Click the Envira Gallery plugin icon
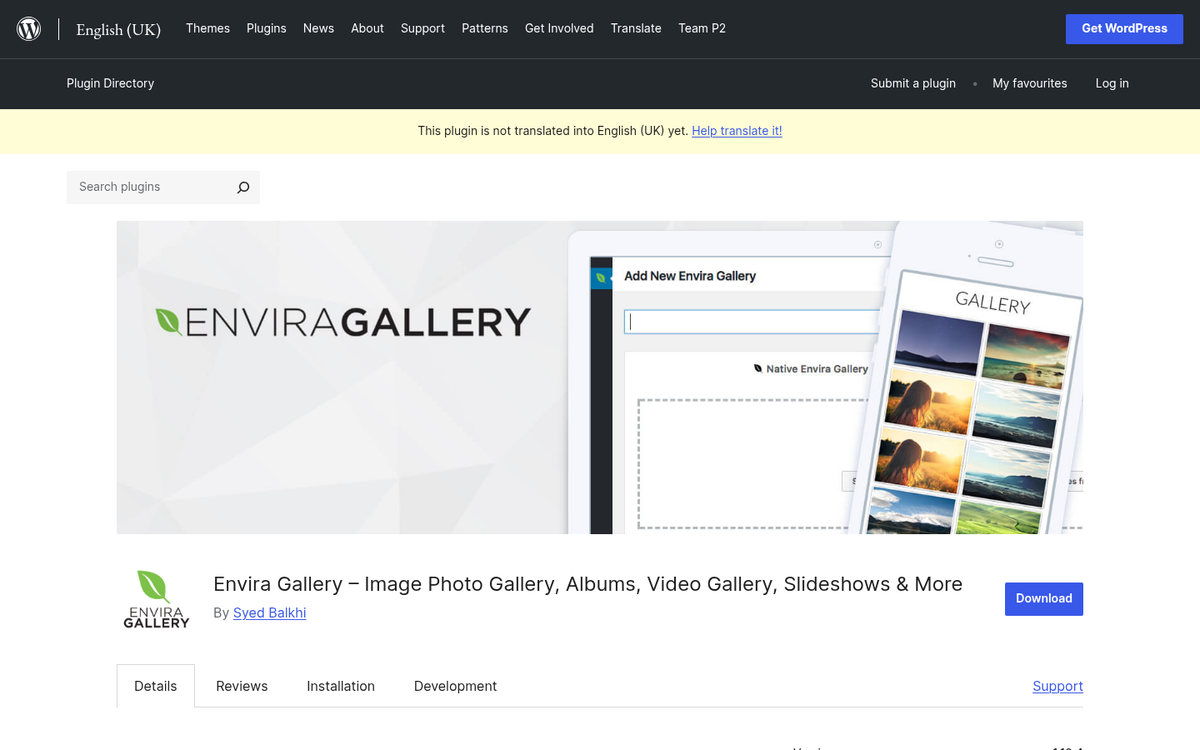The width and height of the screenshot is (1200, 750). tap(156, 597)
